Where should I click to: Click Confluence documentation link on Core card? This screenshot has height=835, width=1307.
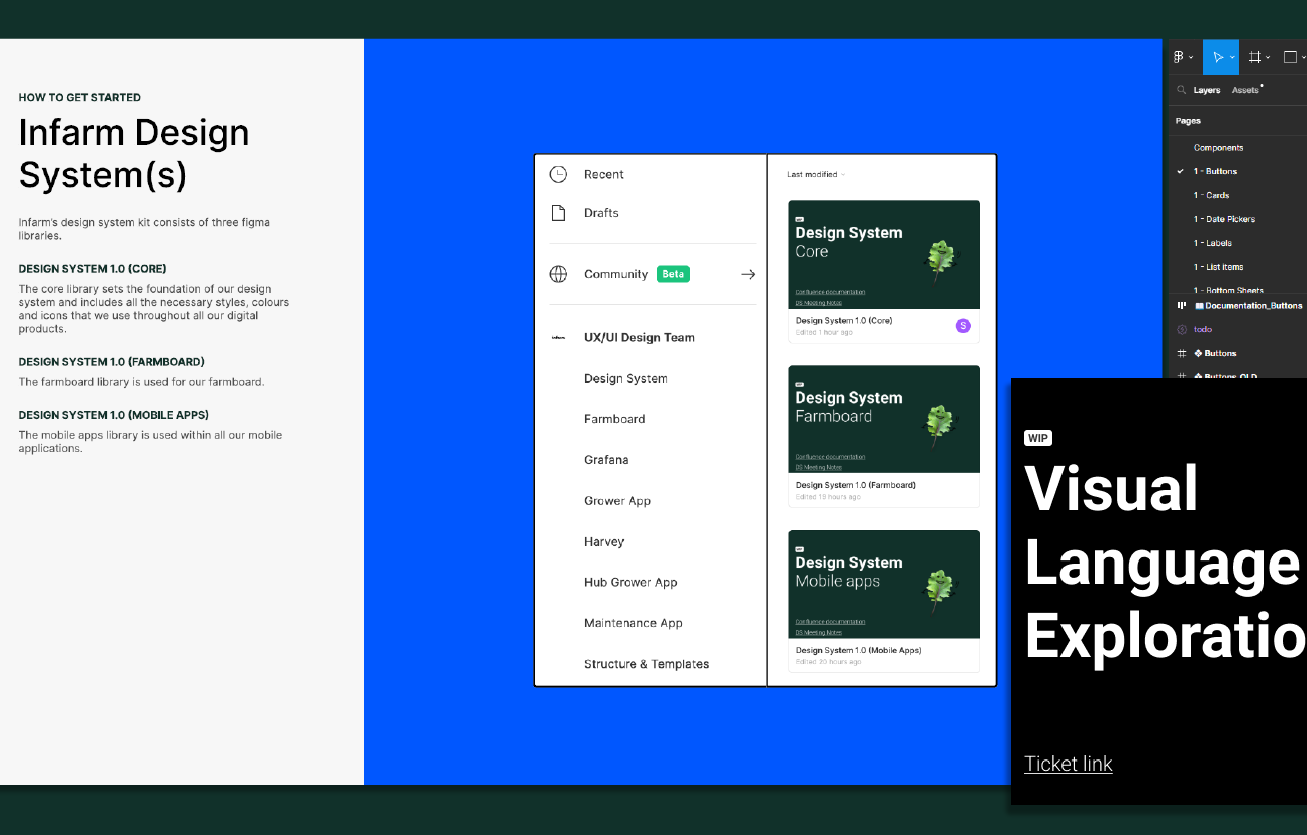tap(830, 292)
